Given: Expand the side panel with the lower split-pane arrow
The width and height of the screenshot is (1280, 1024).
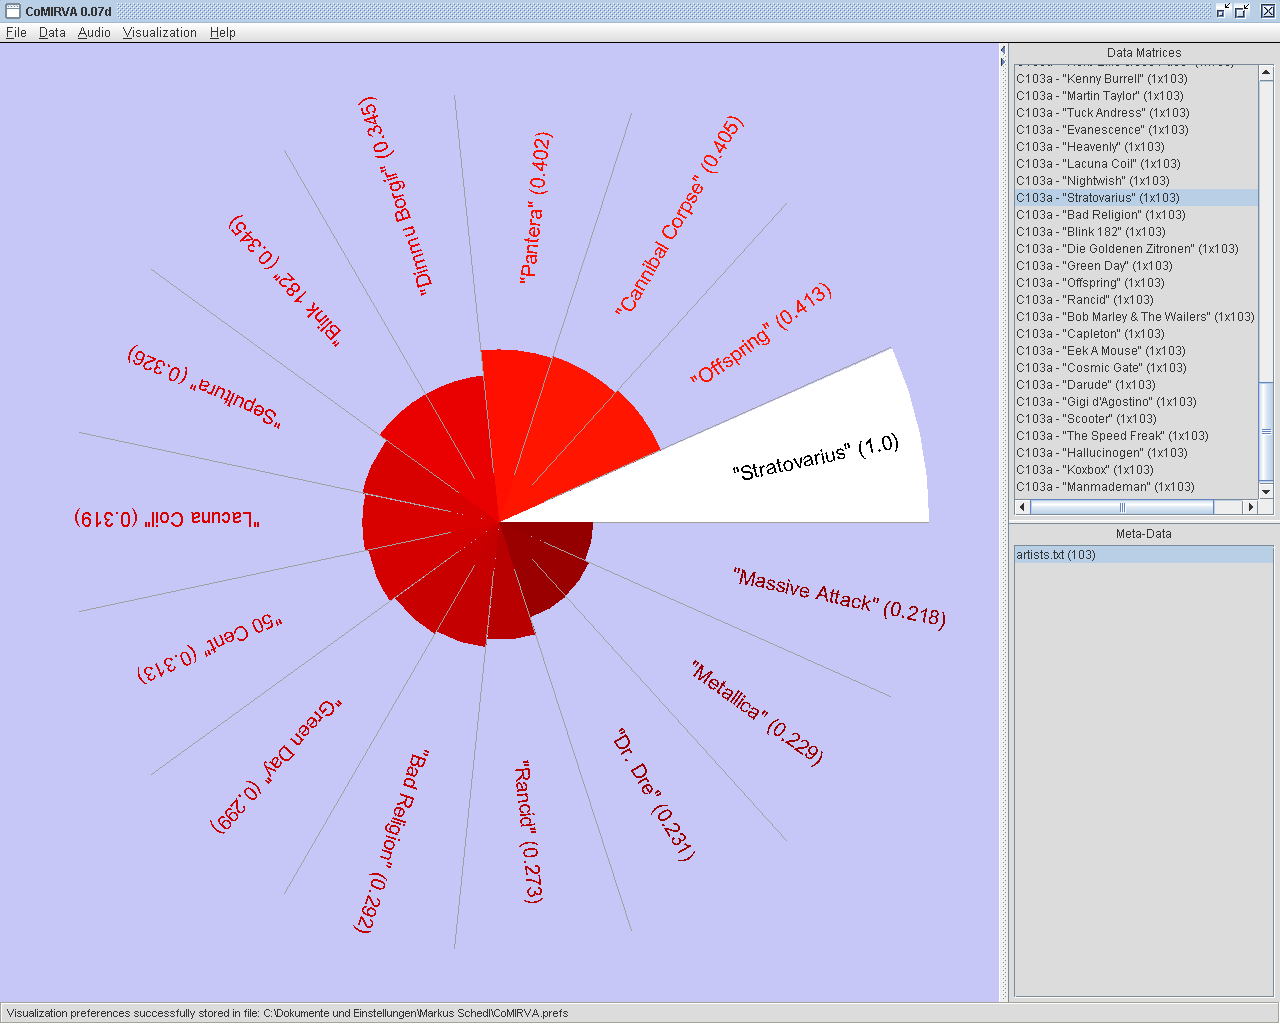Looking at the screenshot, I should click(x=1003, y=62).
